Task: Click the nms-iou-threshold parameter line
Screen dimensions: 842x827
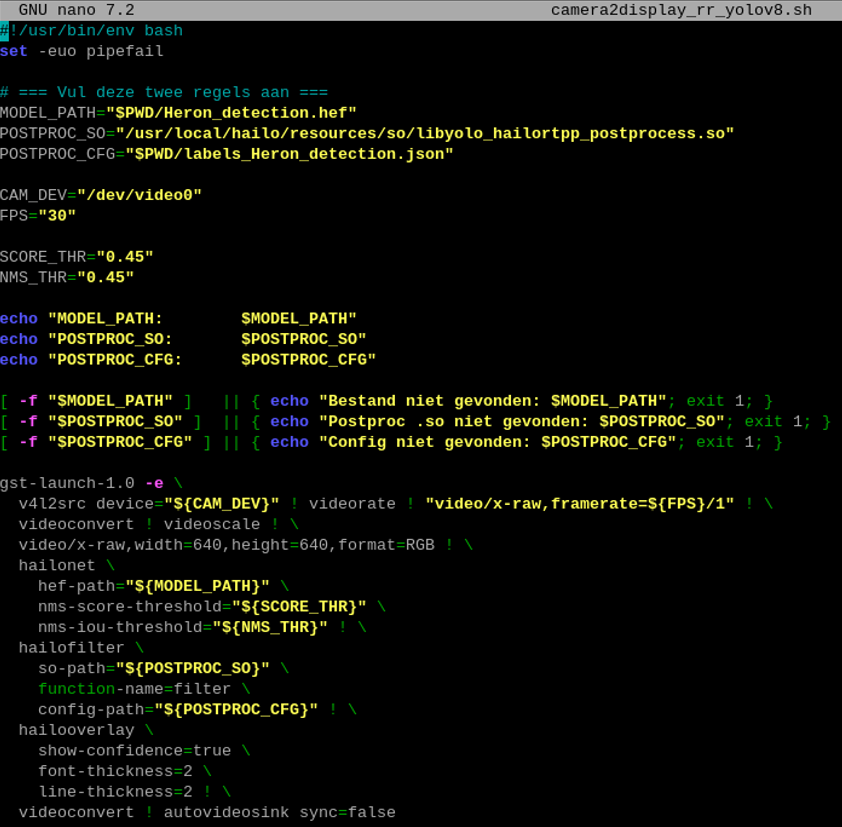Action: pyautogui.click(x=183, y=627)
